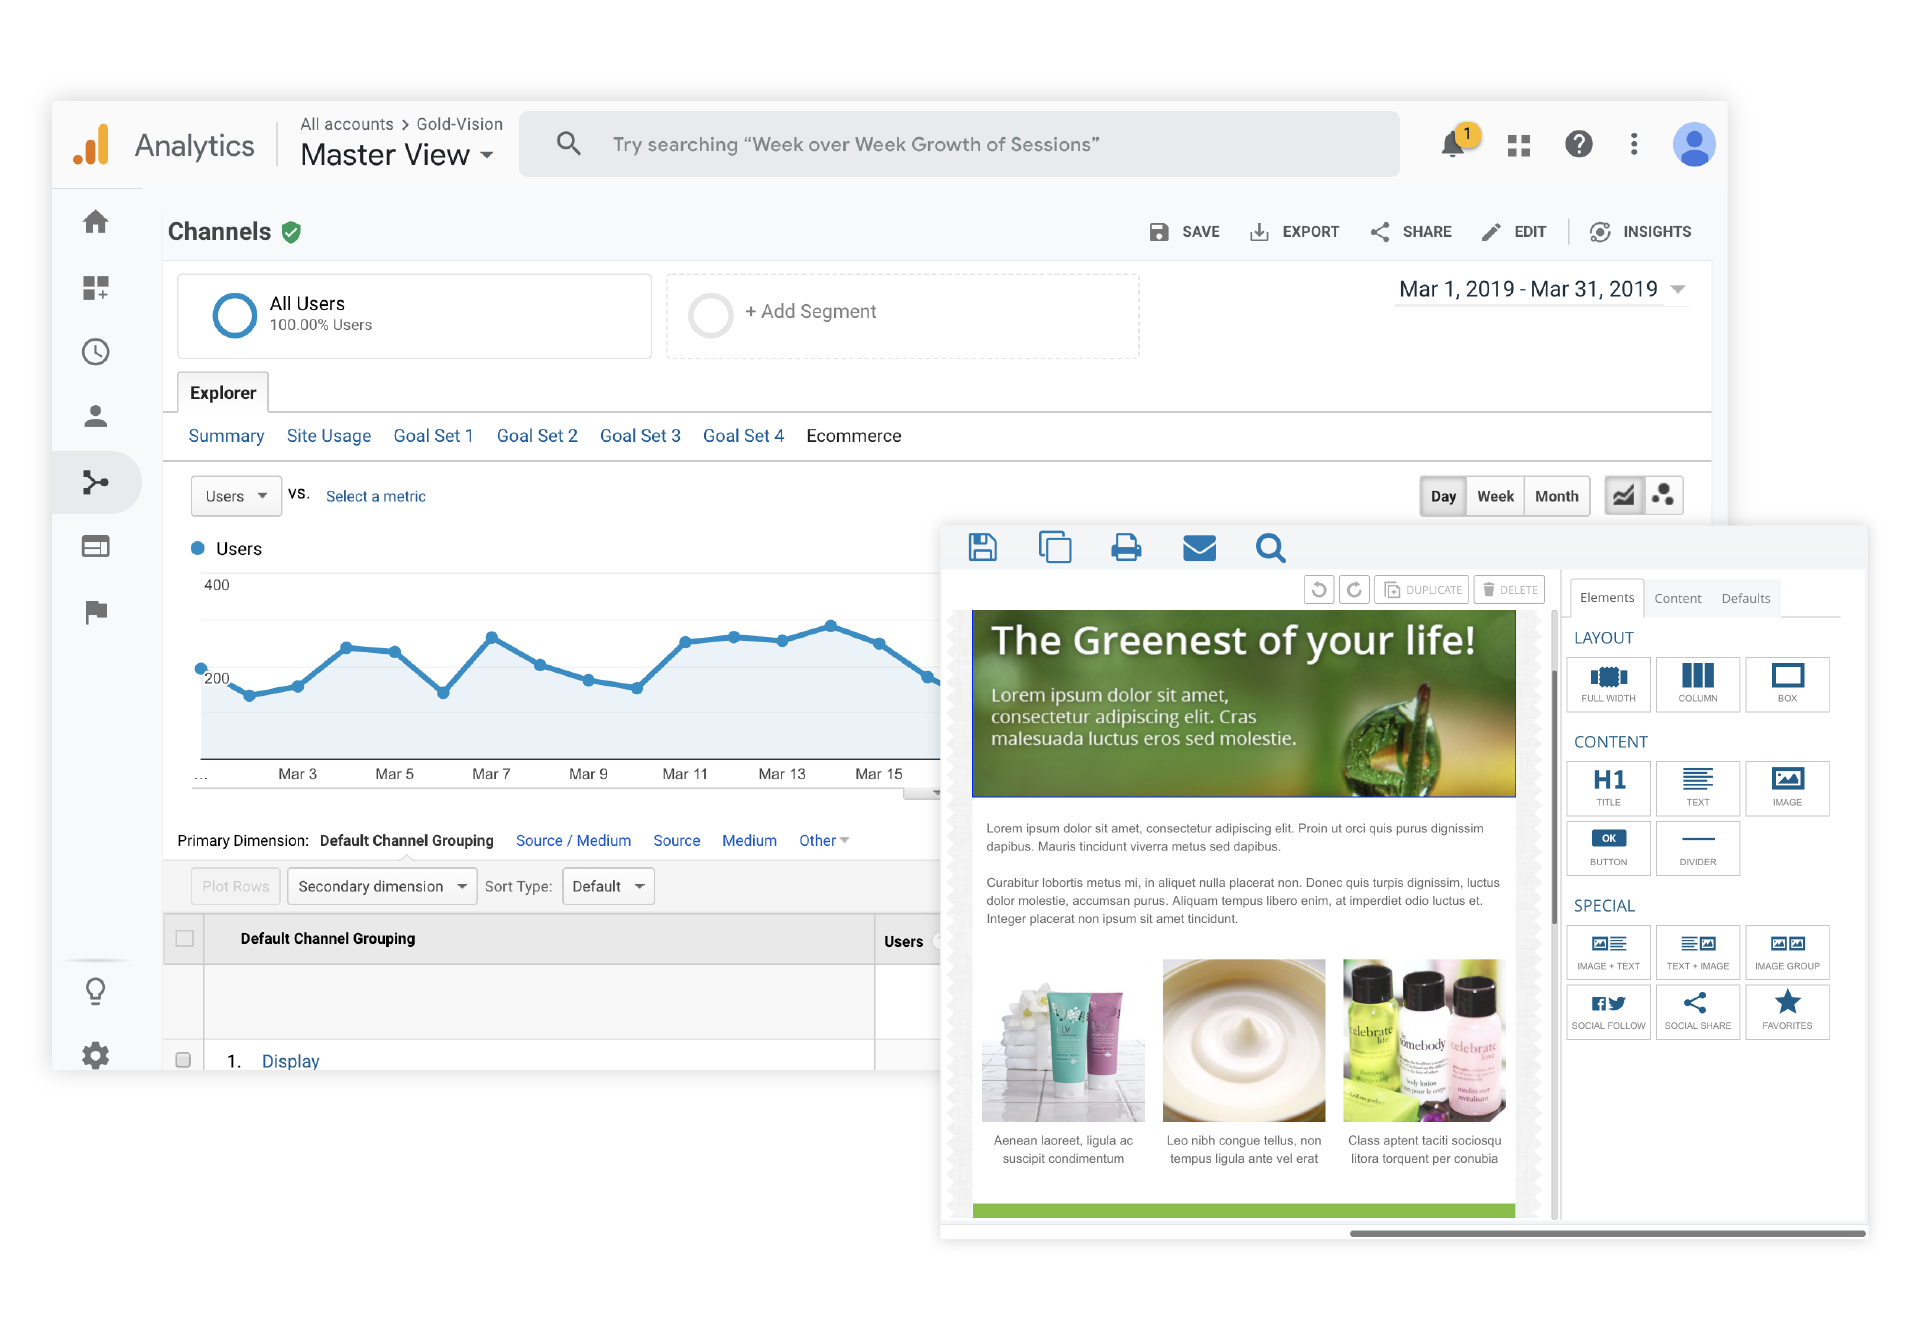
Task: Add a Divider content element
Action: 1697,849
